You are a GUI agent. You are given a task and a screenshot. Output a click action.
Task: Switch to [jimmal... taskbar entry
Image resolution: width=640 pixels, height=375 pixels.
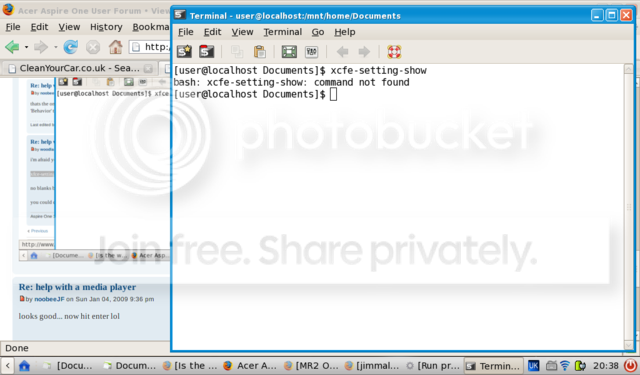(371, 366)
